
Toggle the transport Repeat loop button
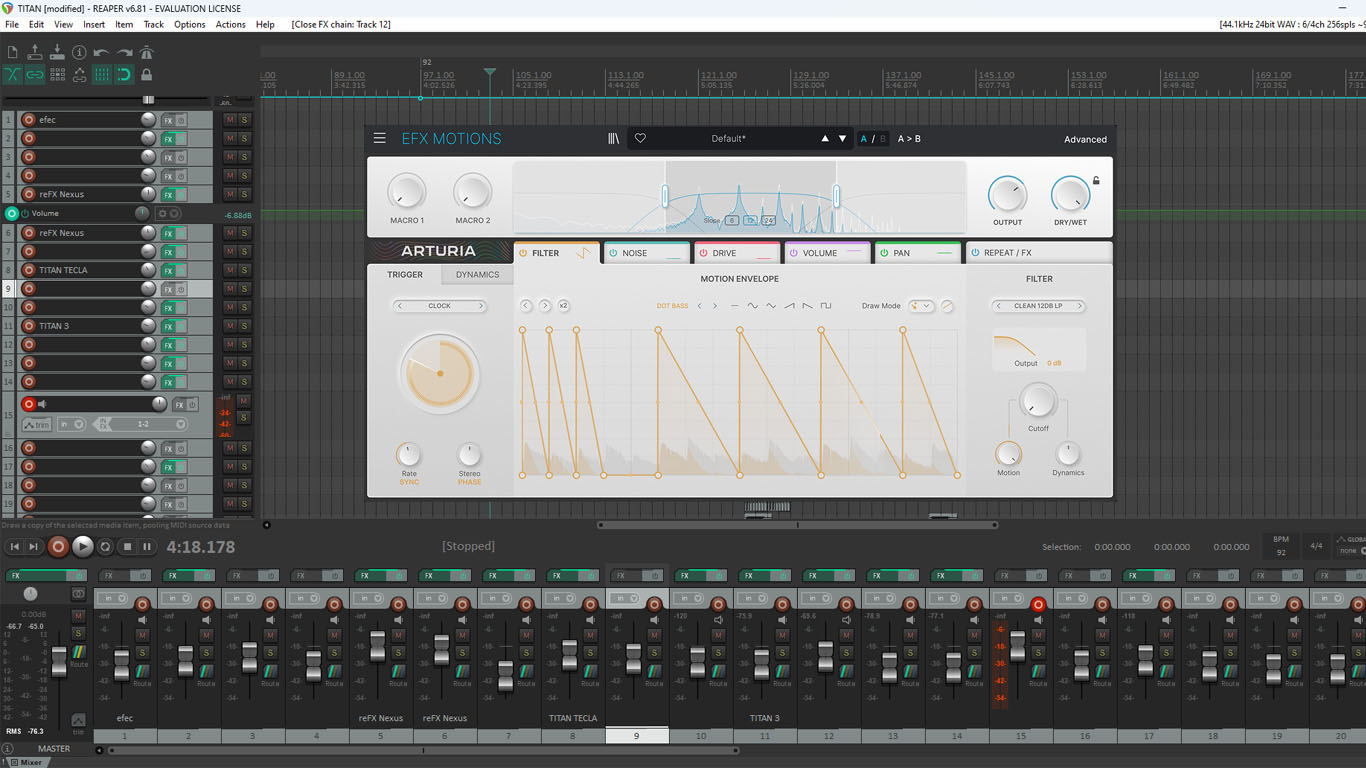click(x=106, y=546)
